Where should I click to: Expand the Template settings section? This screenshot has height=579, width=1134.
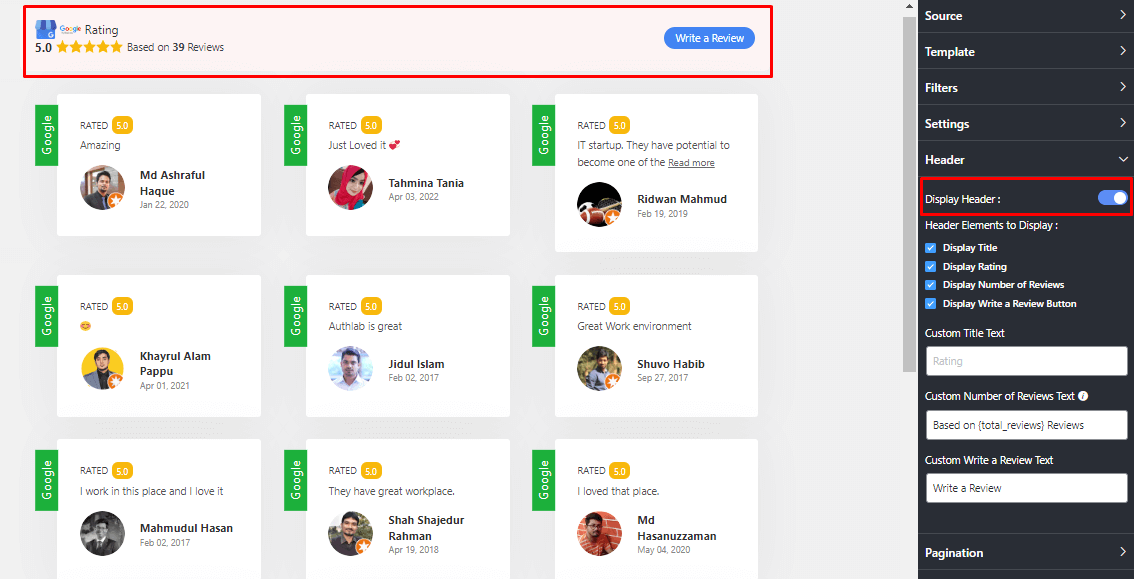pyautogui.click(x=1025, y=52)
